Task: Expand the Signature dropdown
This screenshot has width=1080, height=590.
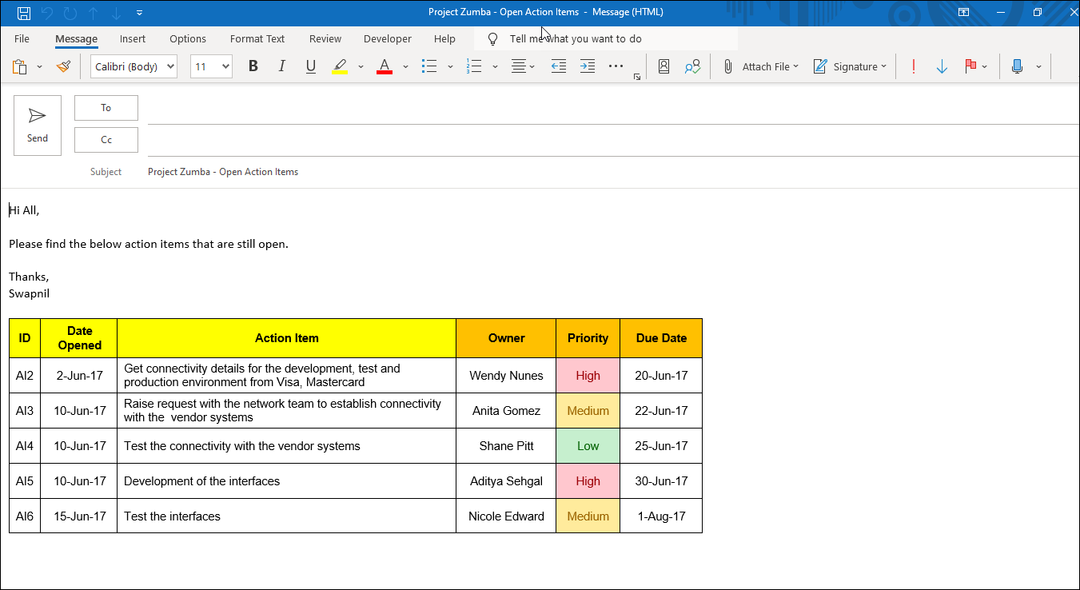Action: [849, 67]
